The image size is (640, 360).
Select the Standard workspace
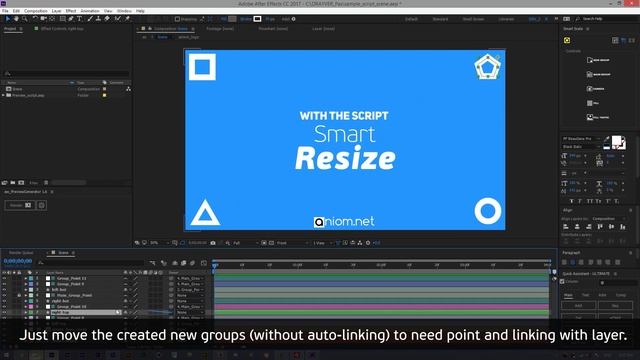click(x=440, y=19)
